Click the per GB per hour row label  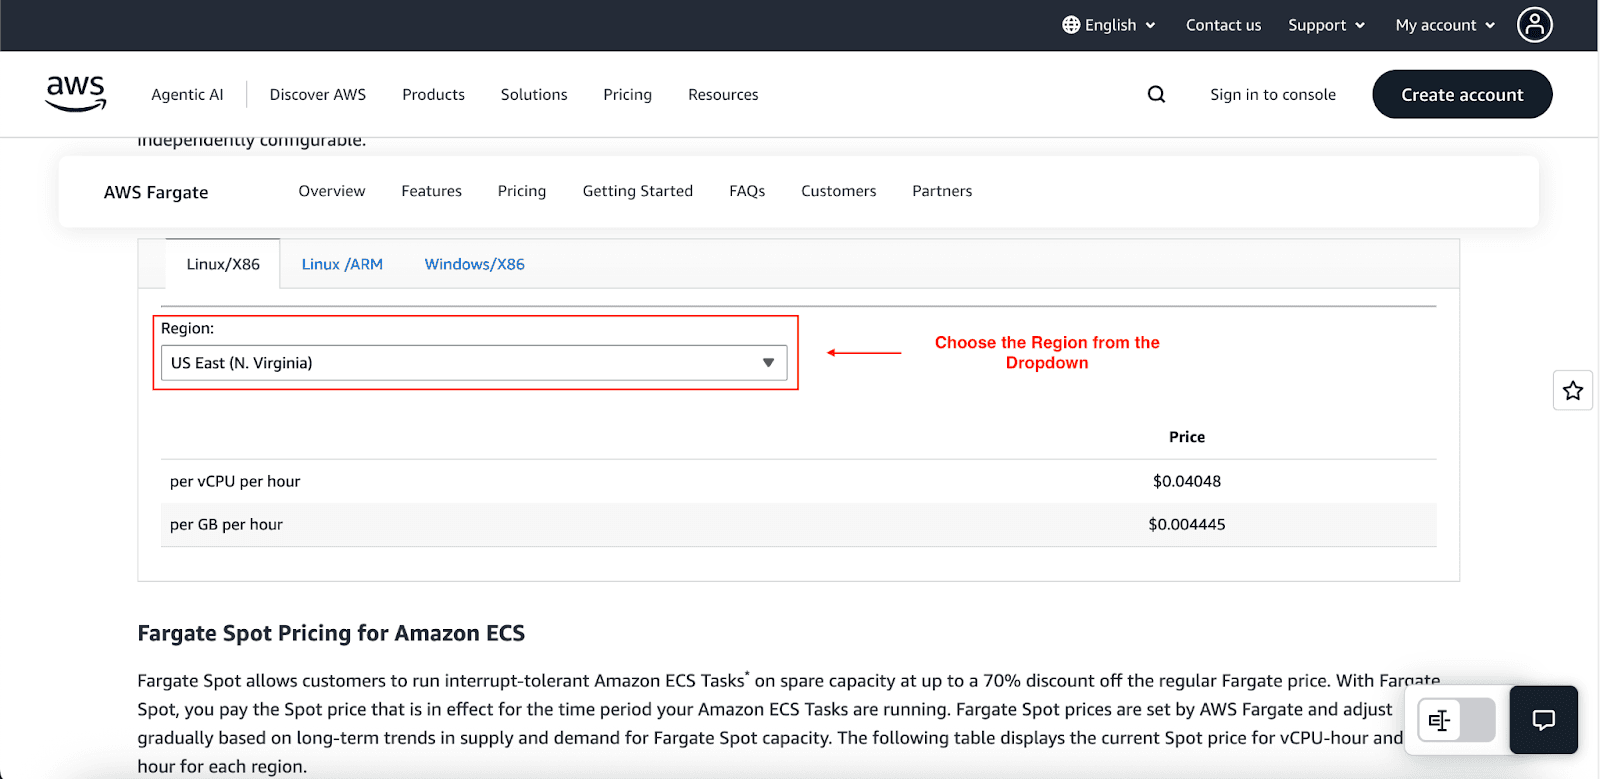tap(226, 524)
